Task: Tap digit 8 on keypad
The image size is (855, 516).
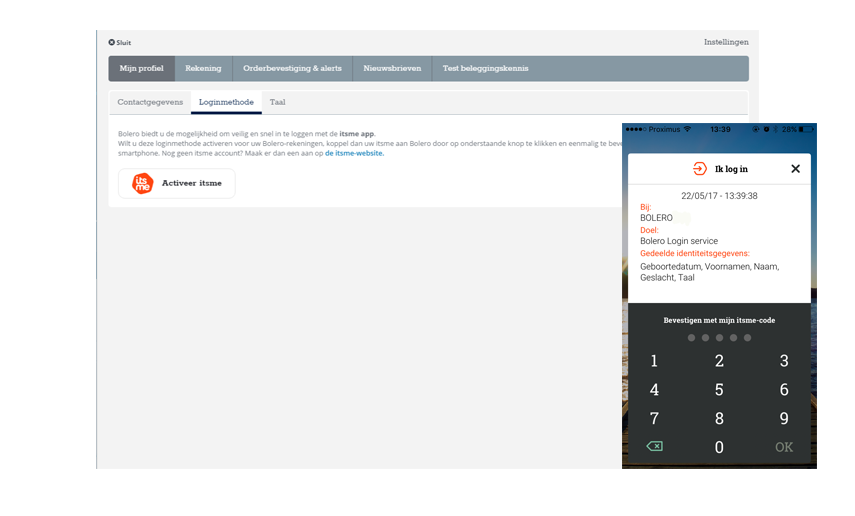Action: 719,419
